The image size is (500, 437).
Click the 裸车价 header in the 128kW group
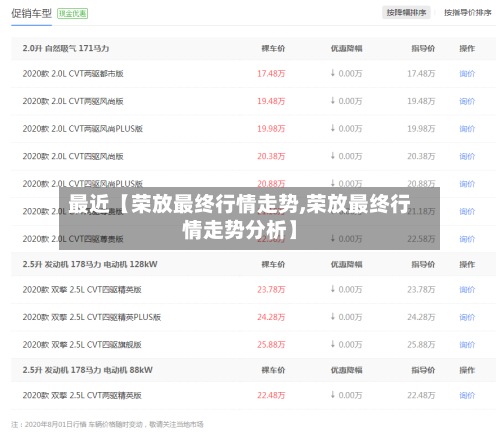(273, 265)
